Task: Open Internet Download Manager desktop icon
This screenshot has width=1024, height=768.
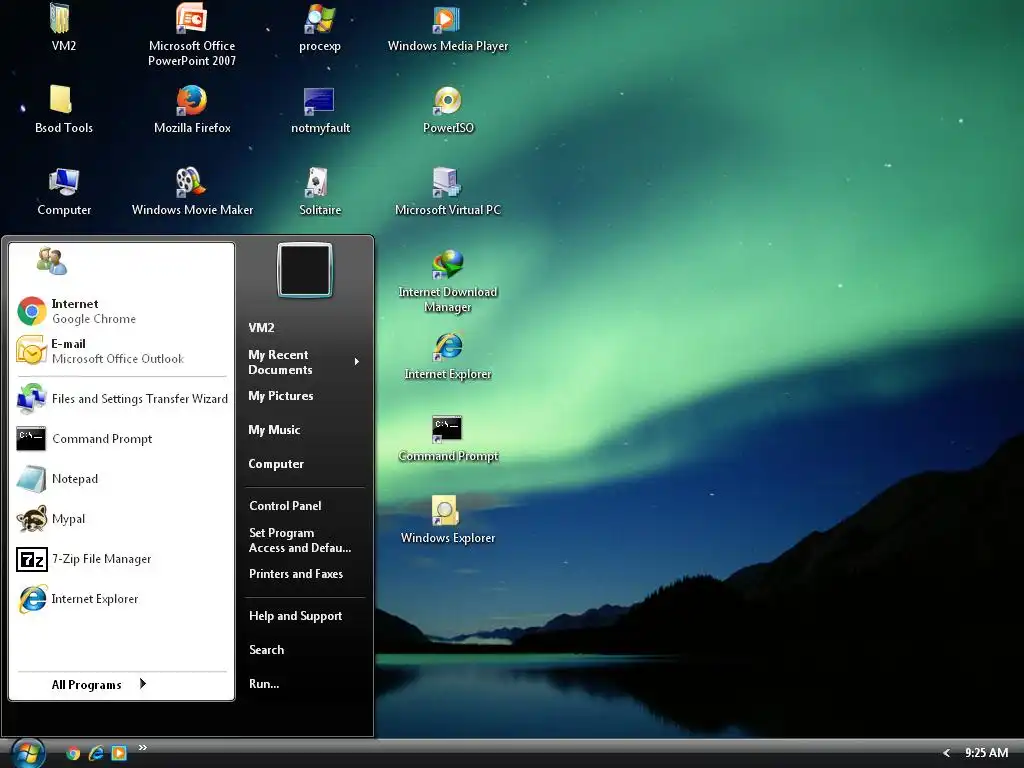Action: click(447, 281)
